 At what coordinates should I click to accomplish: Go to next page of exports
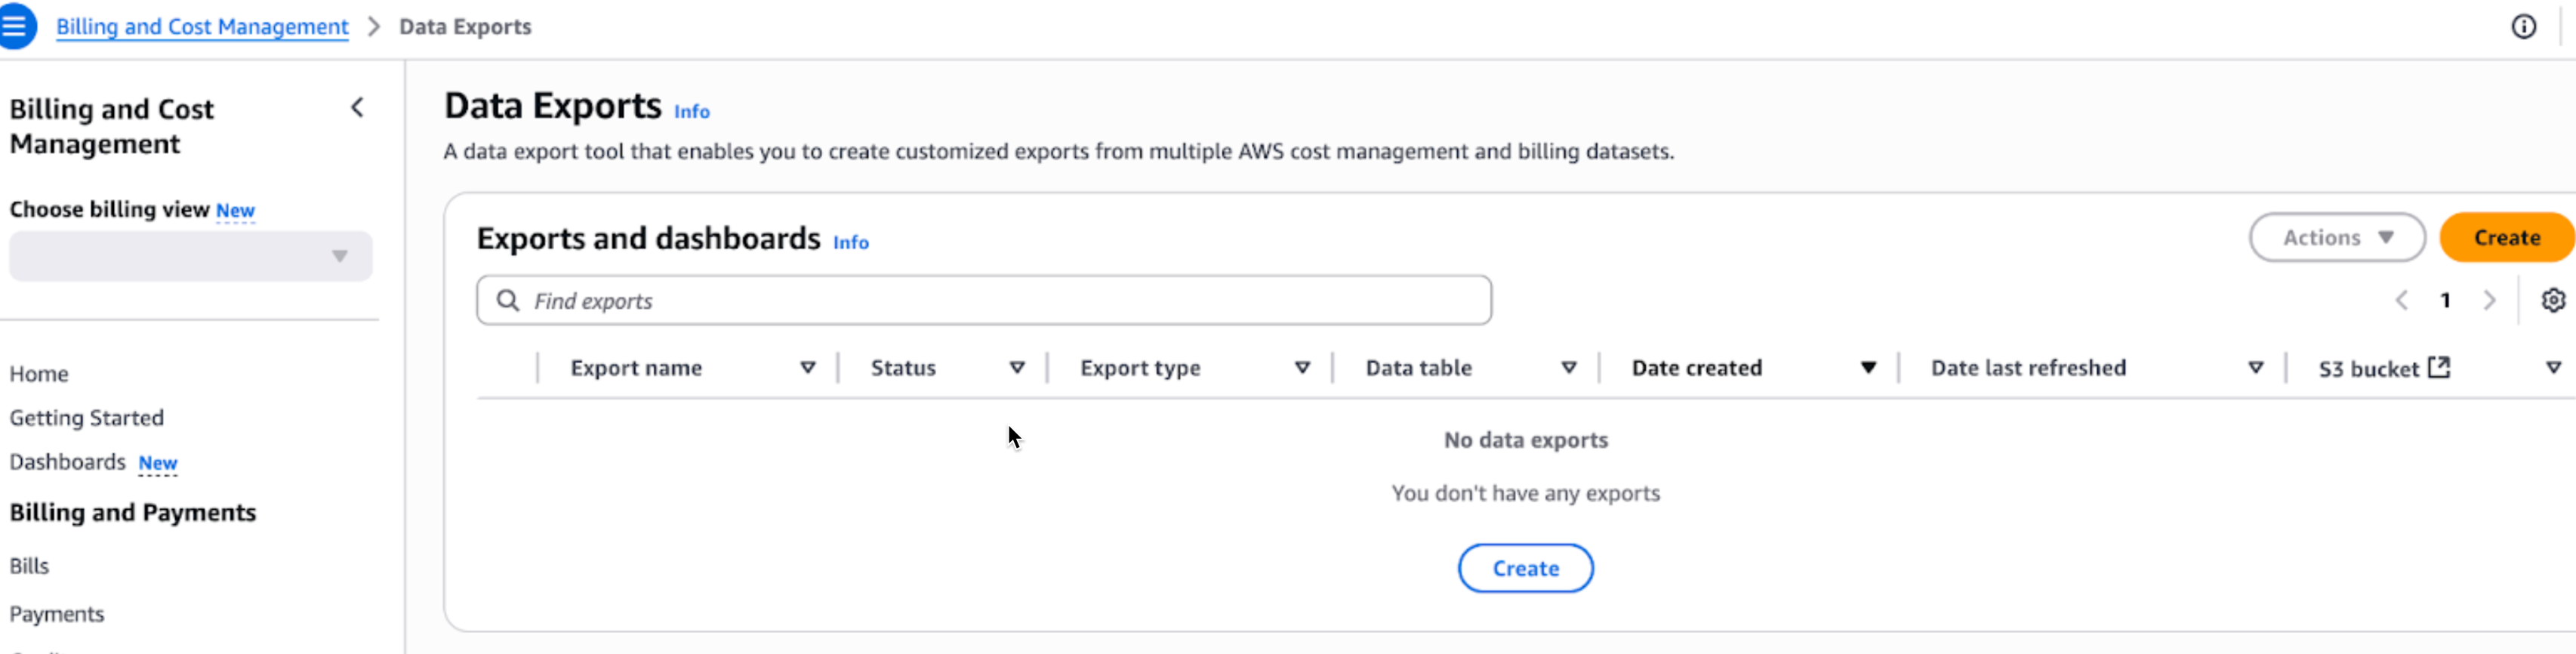(x=2489, y=300)
